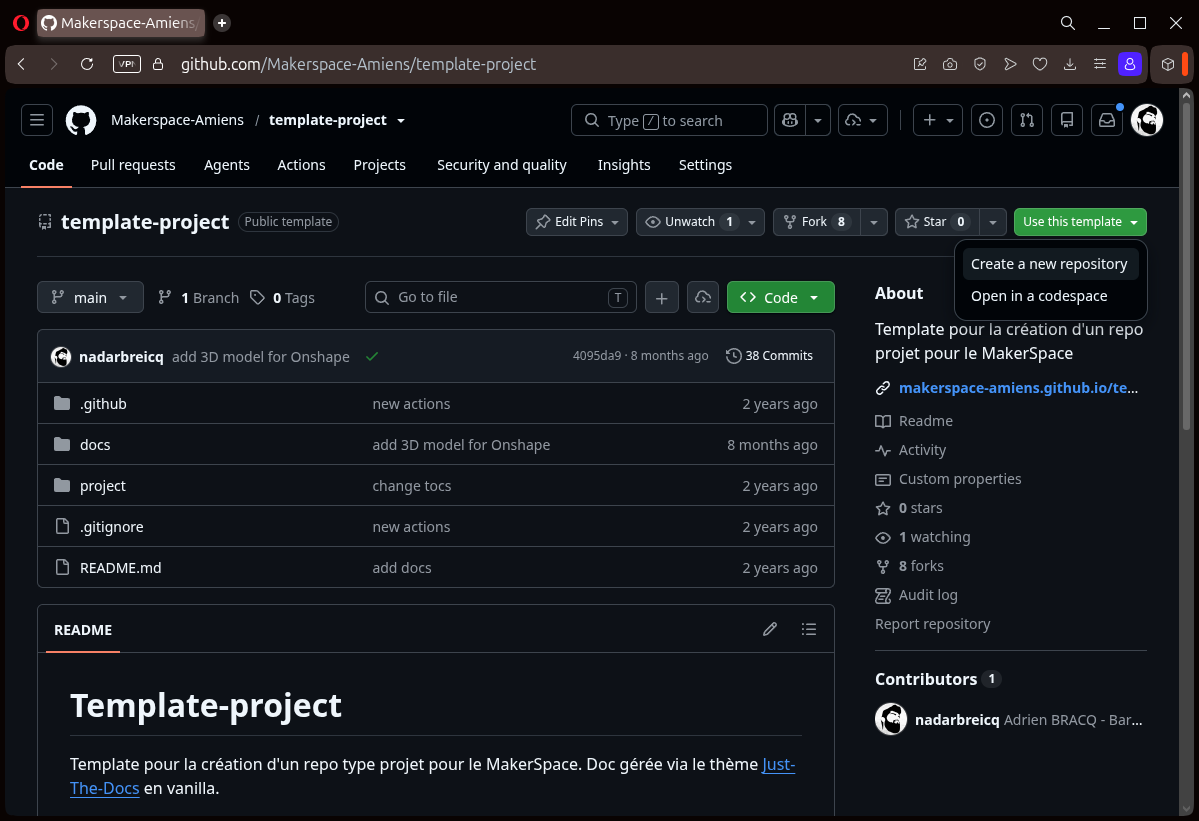Image resolution: width=1199 pixels, height=821 pixels.
Task: Reload the page in Opera
Action: point(87,64)
